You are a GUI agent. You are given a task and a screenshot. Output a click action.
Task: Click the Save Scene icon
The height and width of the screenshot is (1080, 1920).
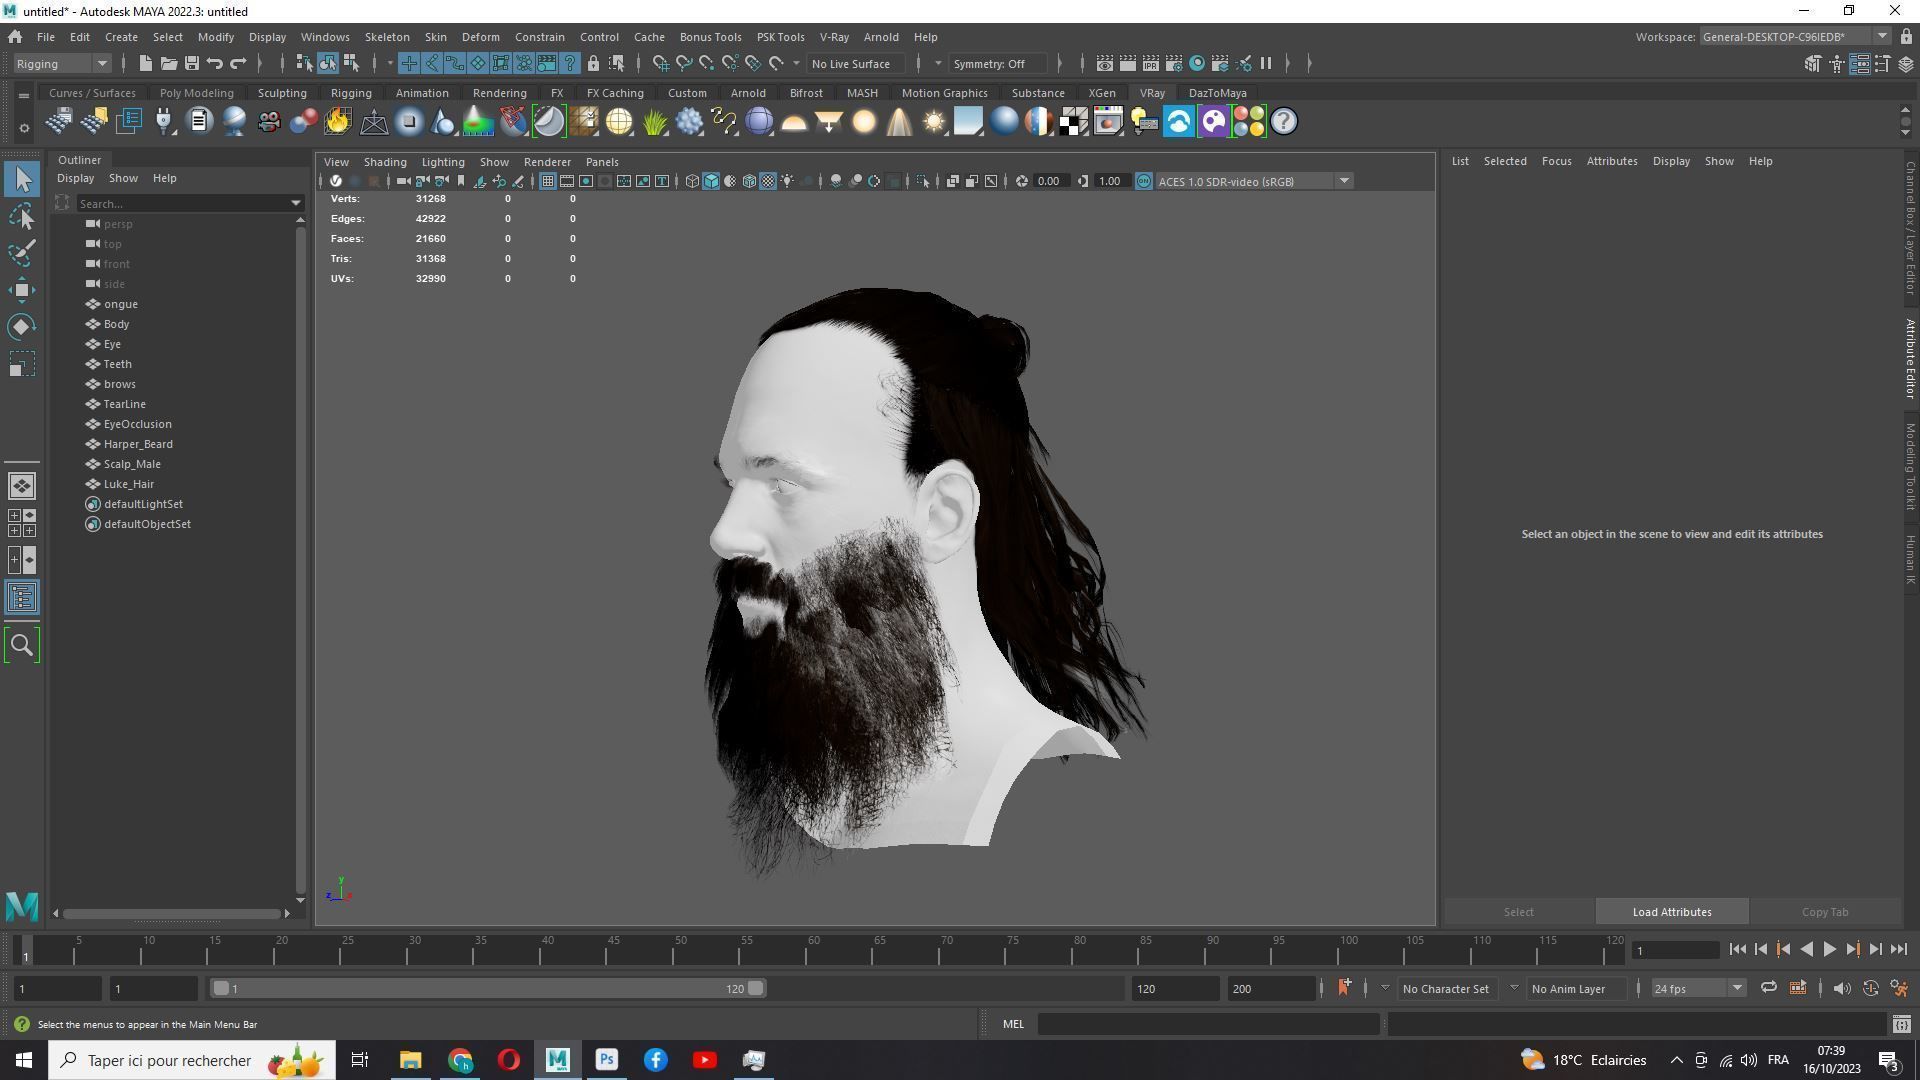click(x=191, y=63)
